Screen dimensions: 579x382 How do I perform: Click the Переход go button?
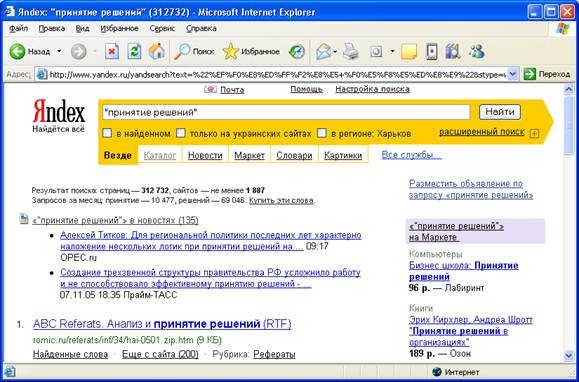[547, 75]
